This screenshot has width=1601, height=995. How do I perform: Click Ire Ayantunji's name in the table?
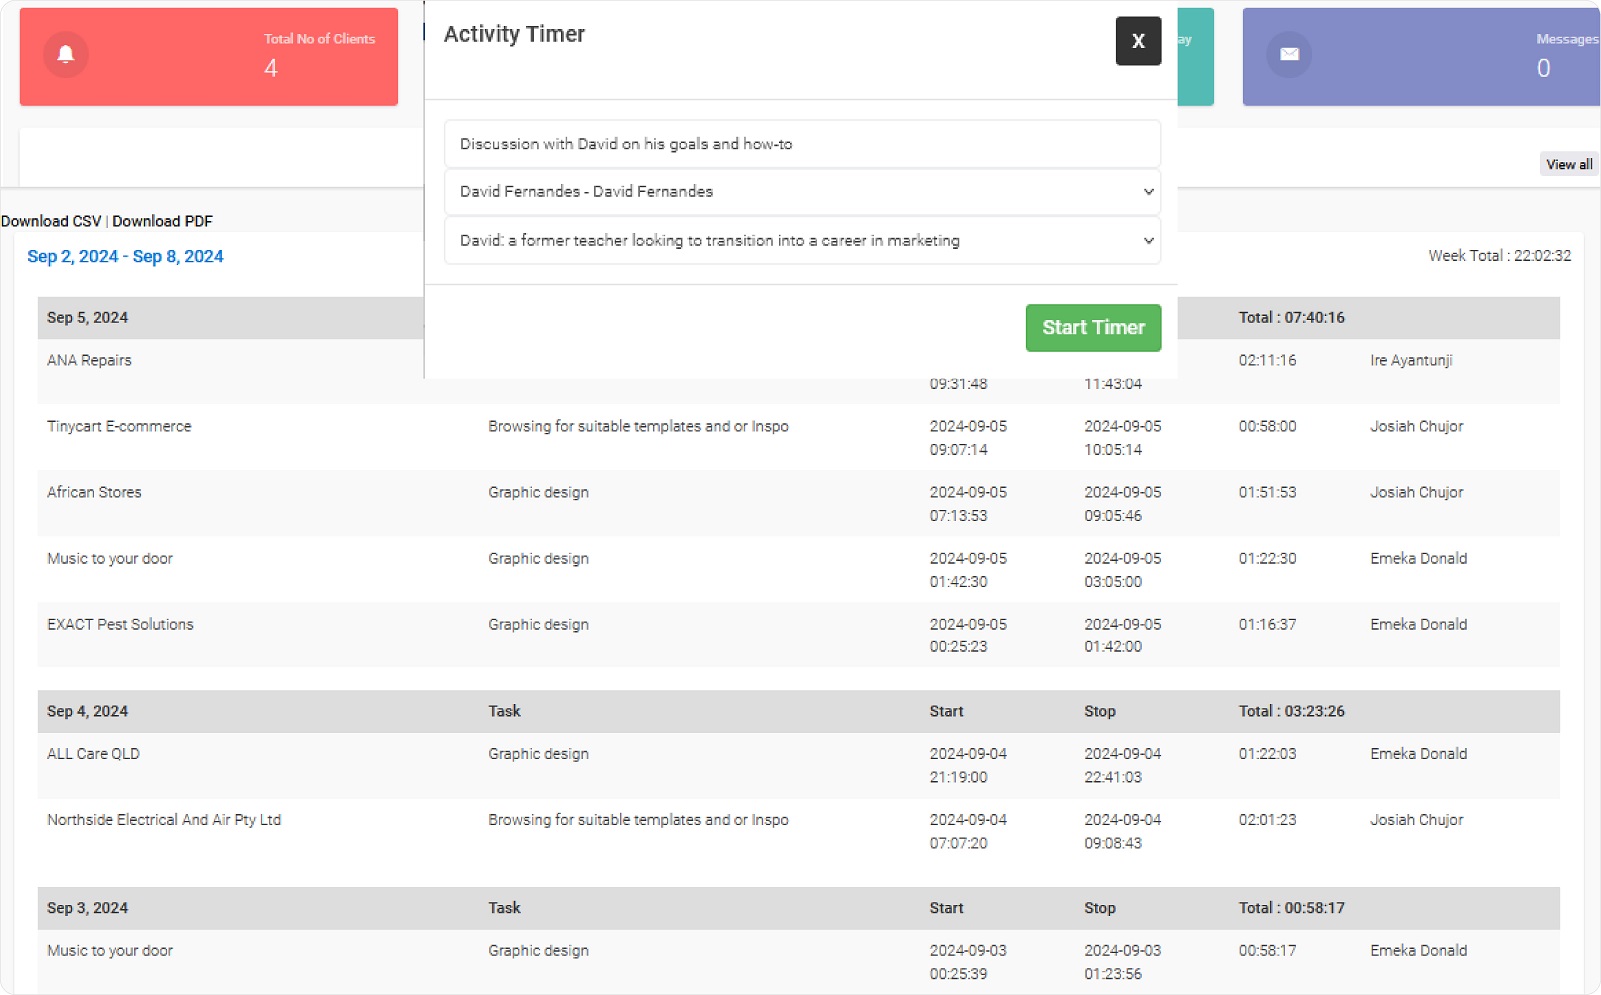[x=1412, y=360]
